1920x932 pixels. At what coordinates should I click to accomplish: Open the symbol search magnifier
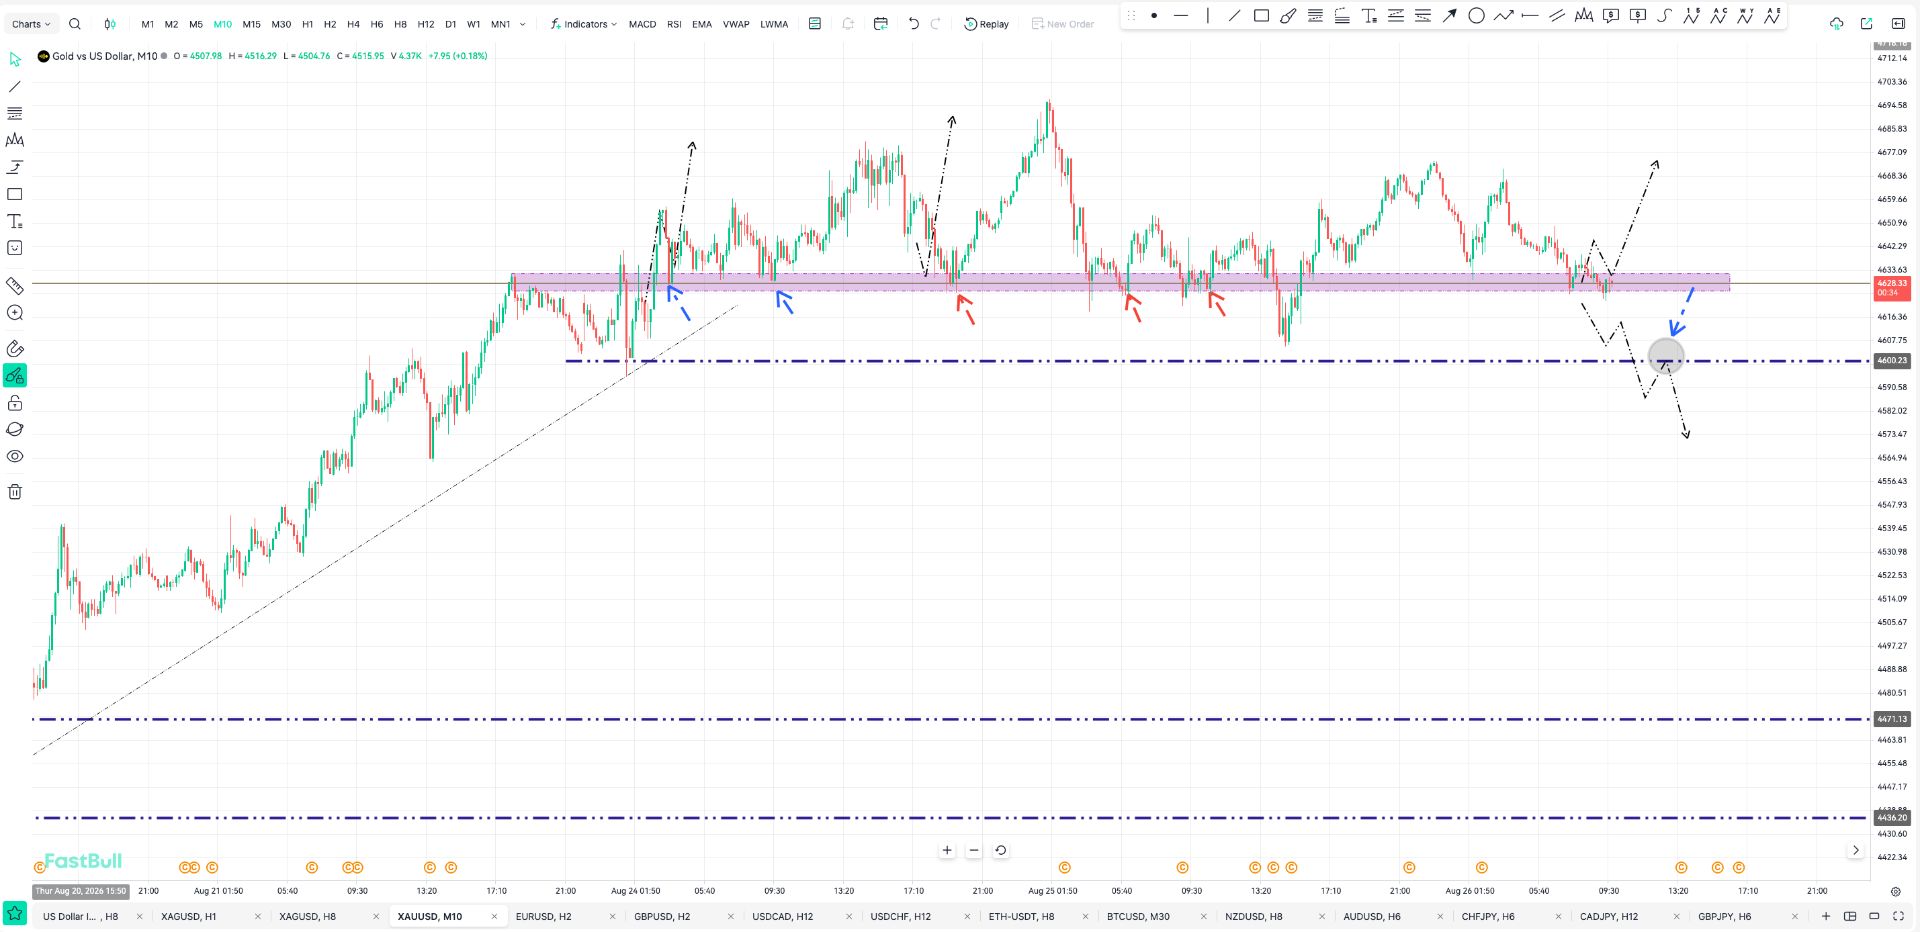point(75,24)
